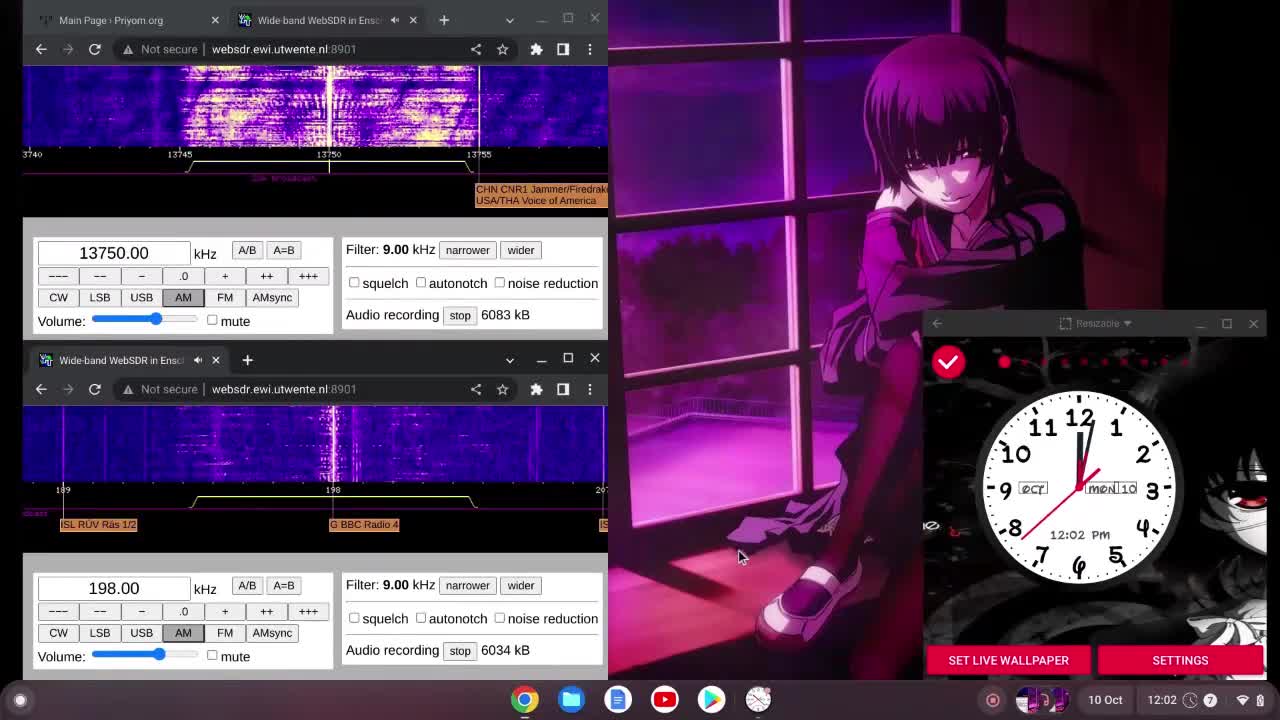This screenshot has height=720, width=1280.
Task: Open a new tab in the top browser window
Action: coord(444,20)
